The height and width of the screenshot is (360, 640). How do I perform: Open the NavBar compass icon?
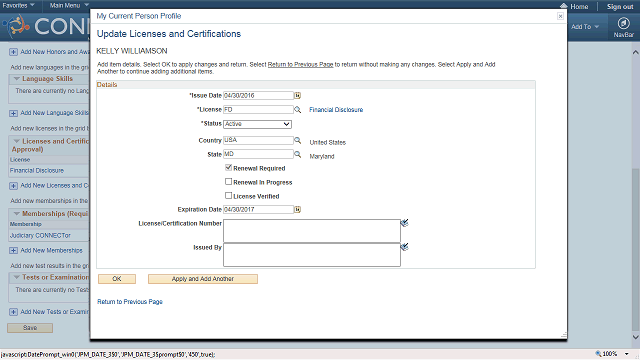(623, 23)
